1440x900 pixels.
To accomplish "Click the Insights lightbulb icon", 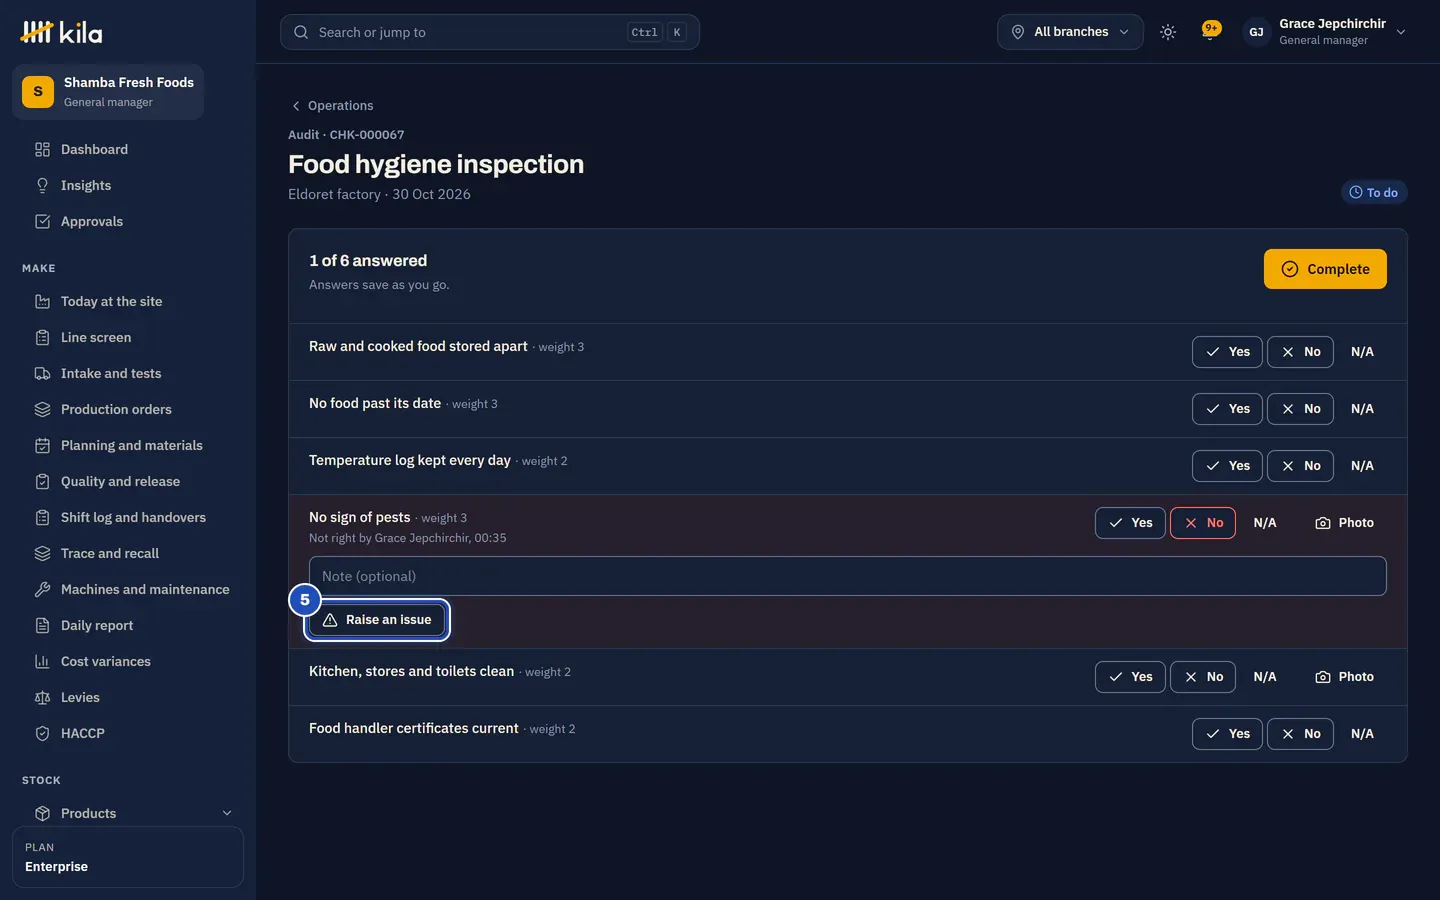I will coord(42,185).
